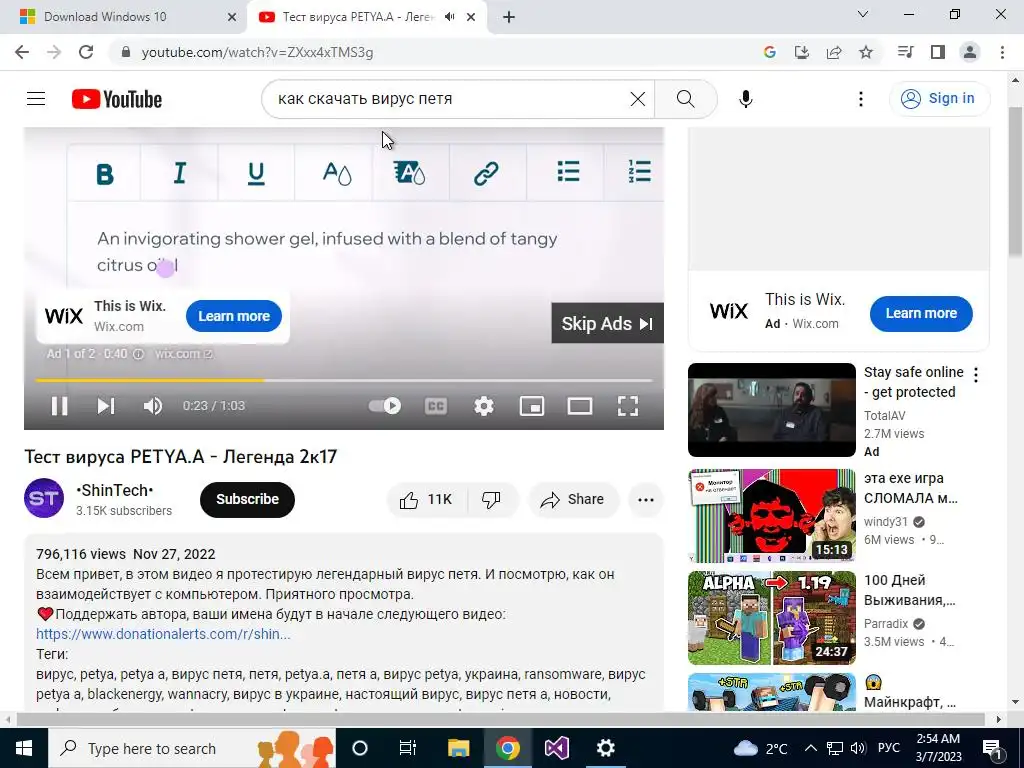Open options menu for the TotalAV ad
Image resolution: width=1024 pixels, height=768 pixels.
coord(976,375)
